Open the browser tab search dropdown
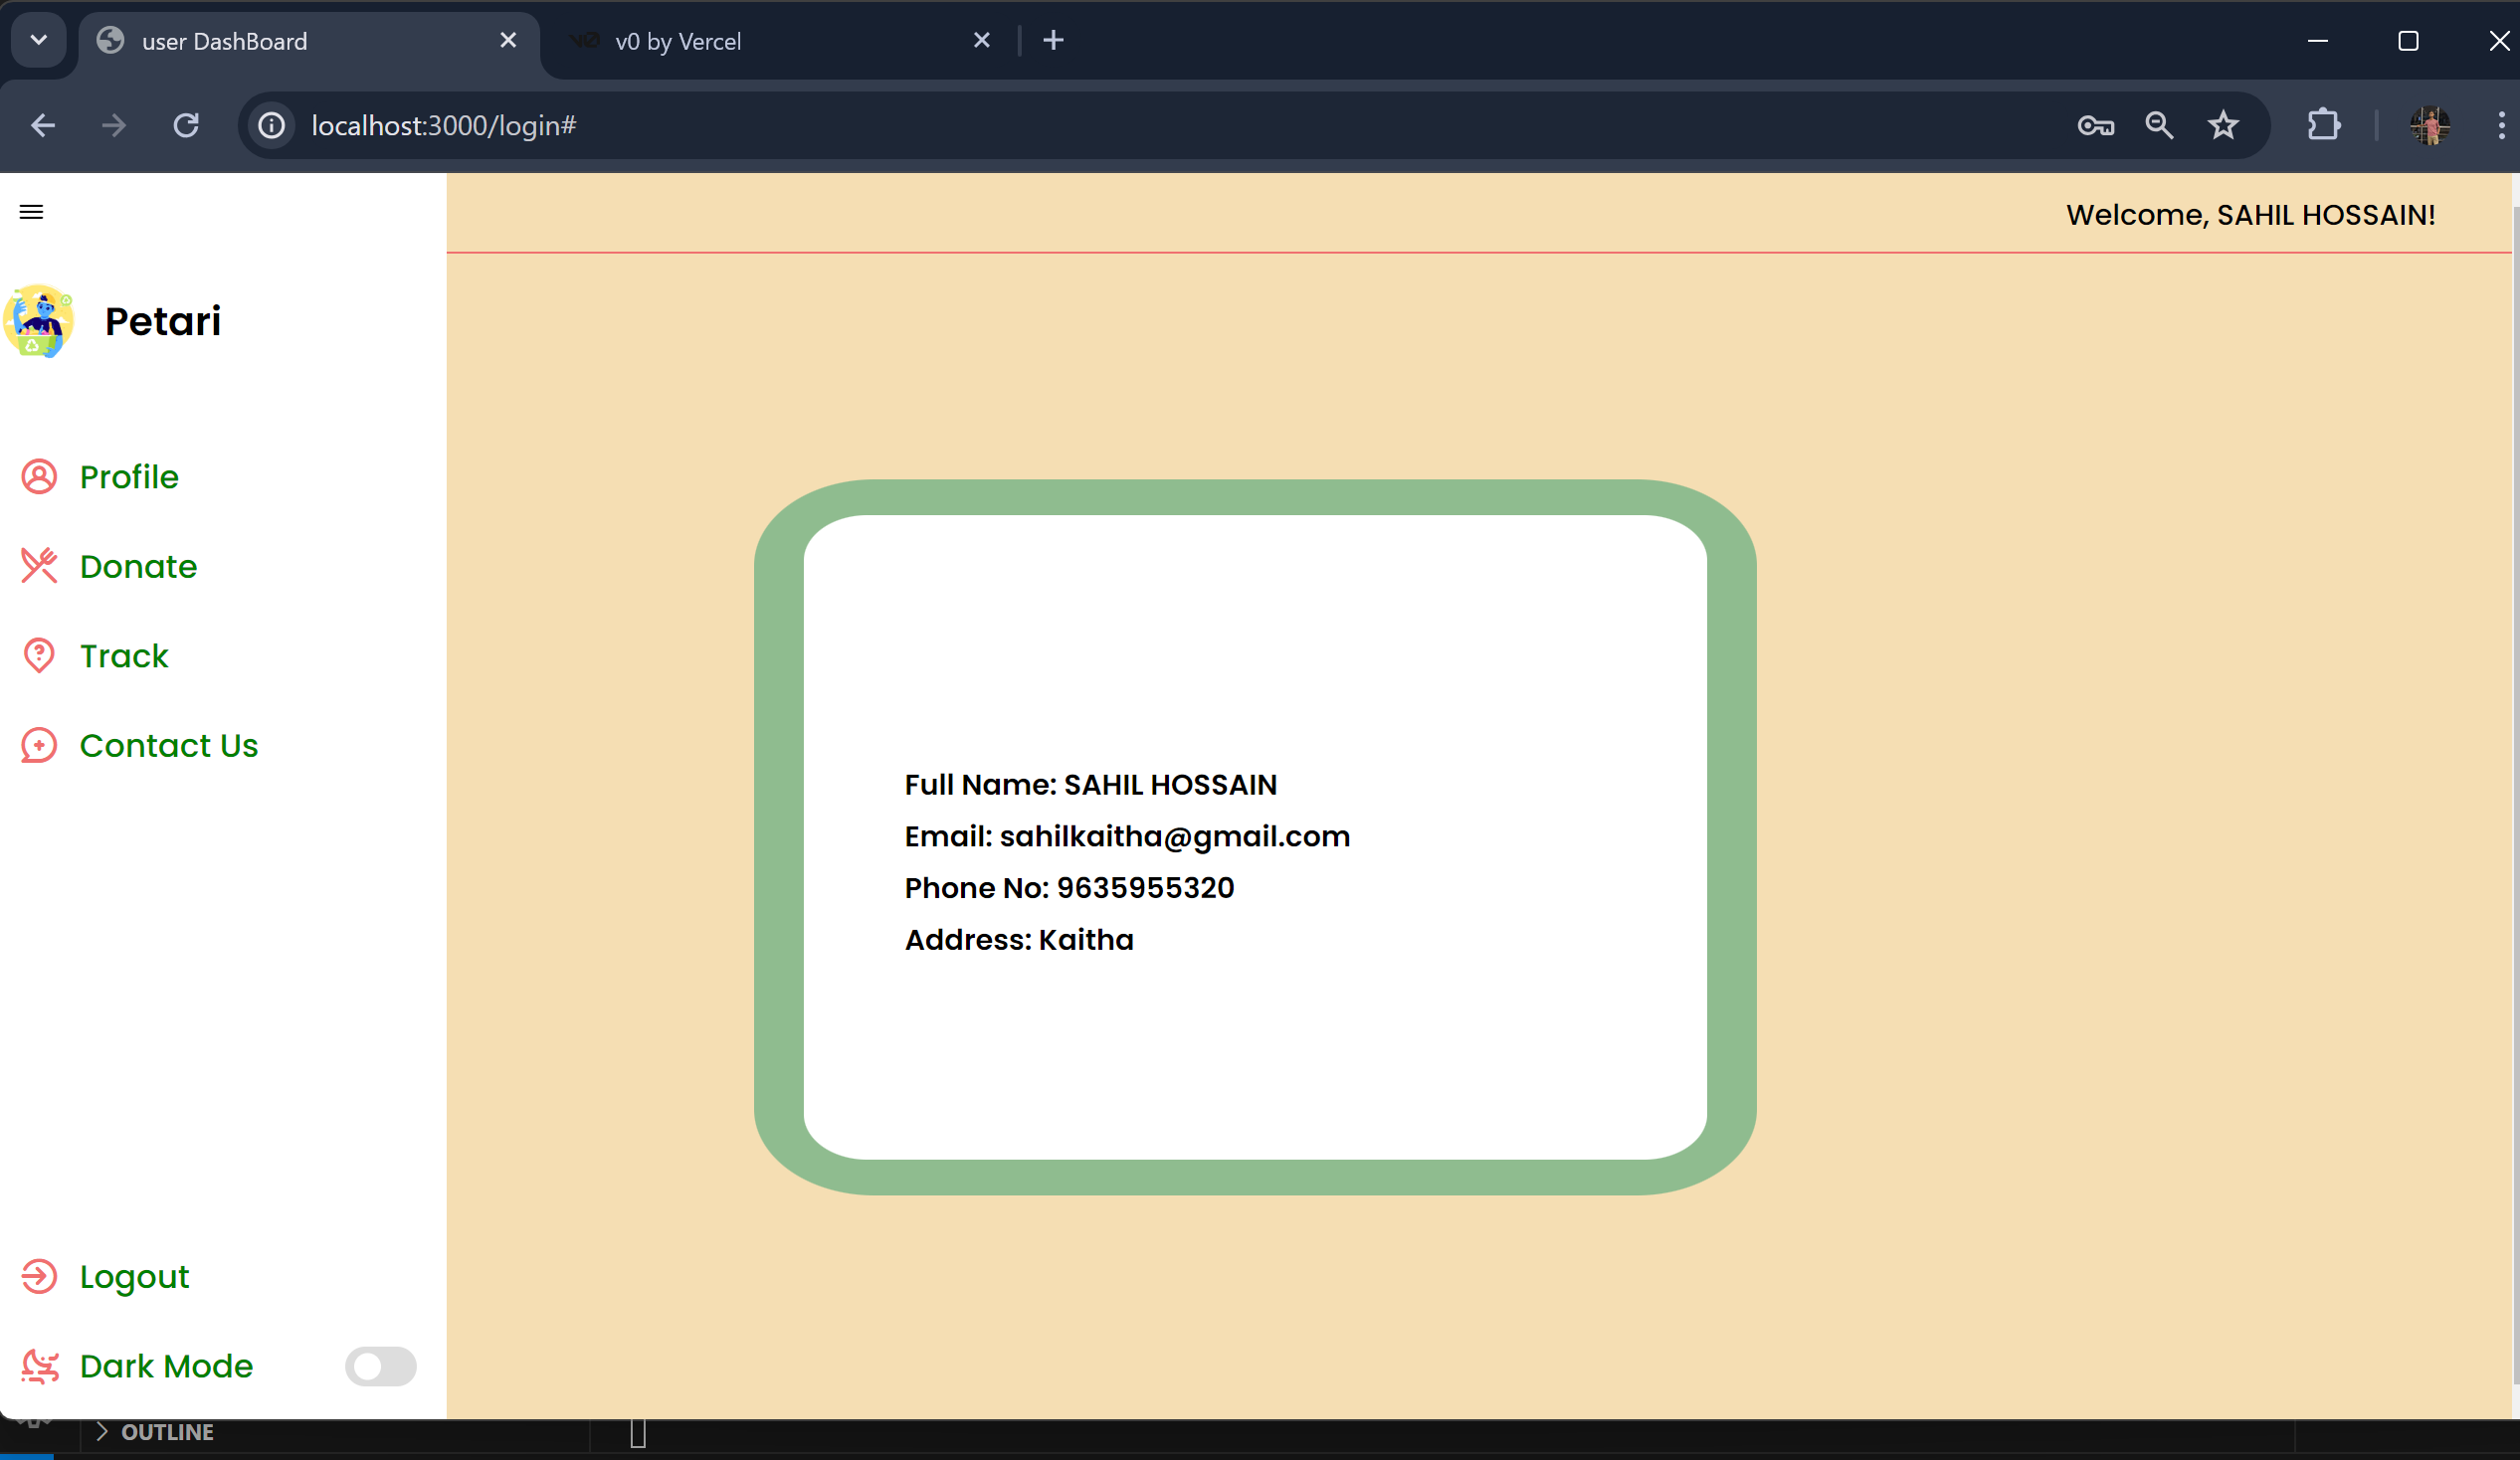This screenshot has width=2520, height=1460. [39, 41]
